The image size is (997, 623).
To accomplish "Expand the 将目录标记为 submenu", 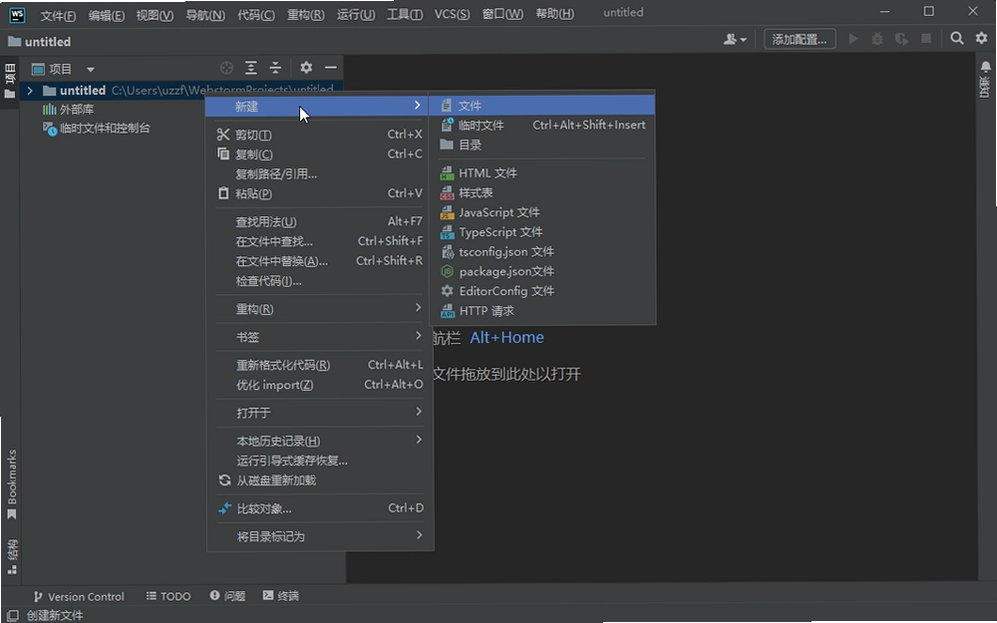I will click(x=319, y=537).
